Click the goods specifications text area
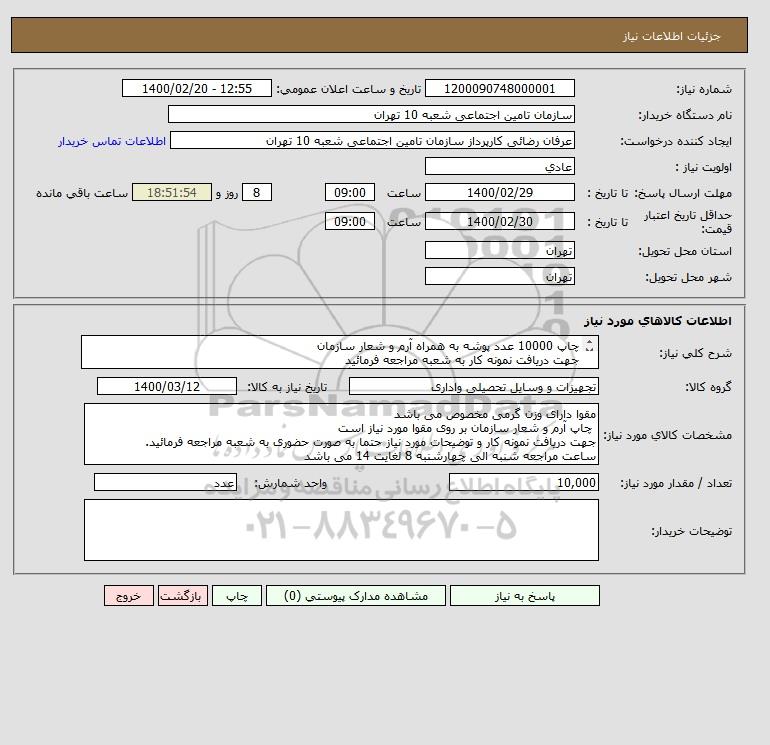The image size is (770, 745). [x=341, y=435]
